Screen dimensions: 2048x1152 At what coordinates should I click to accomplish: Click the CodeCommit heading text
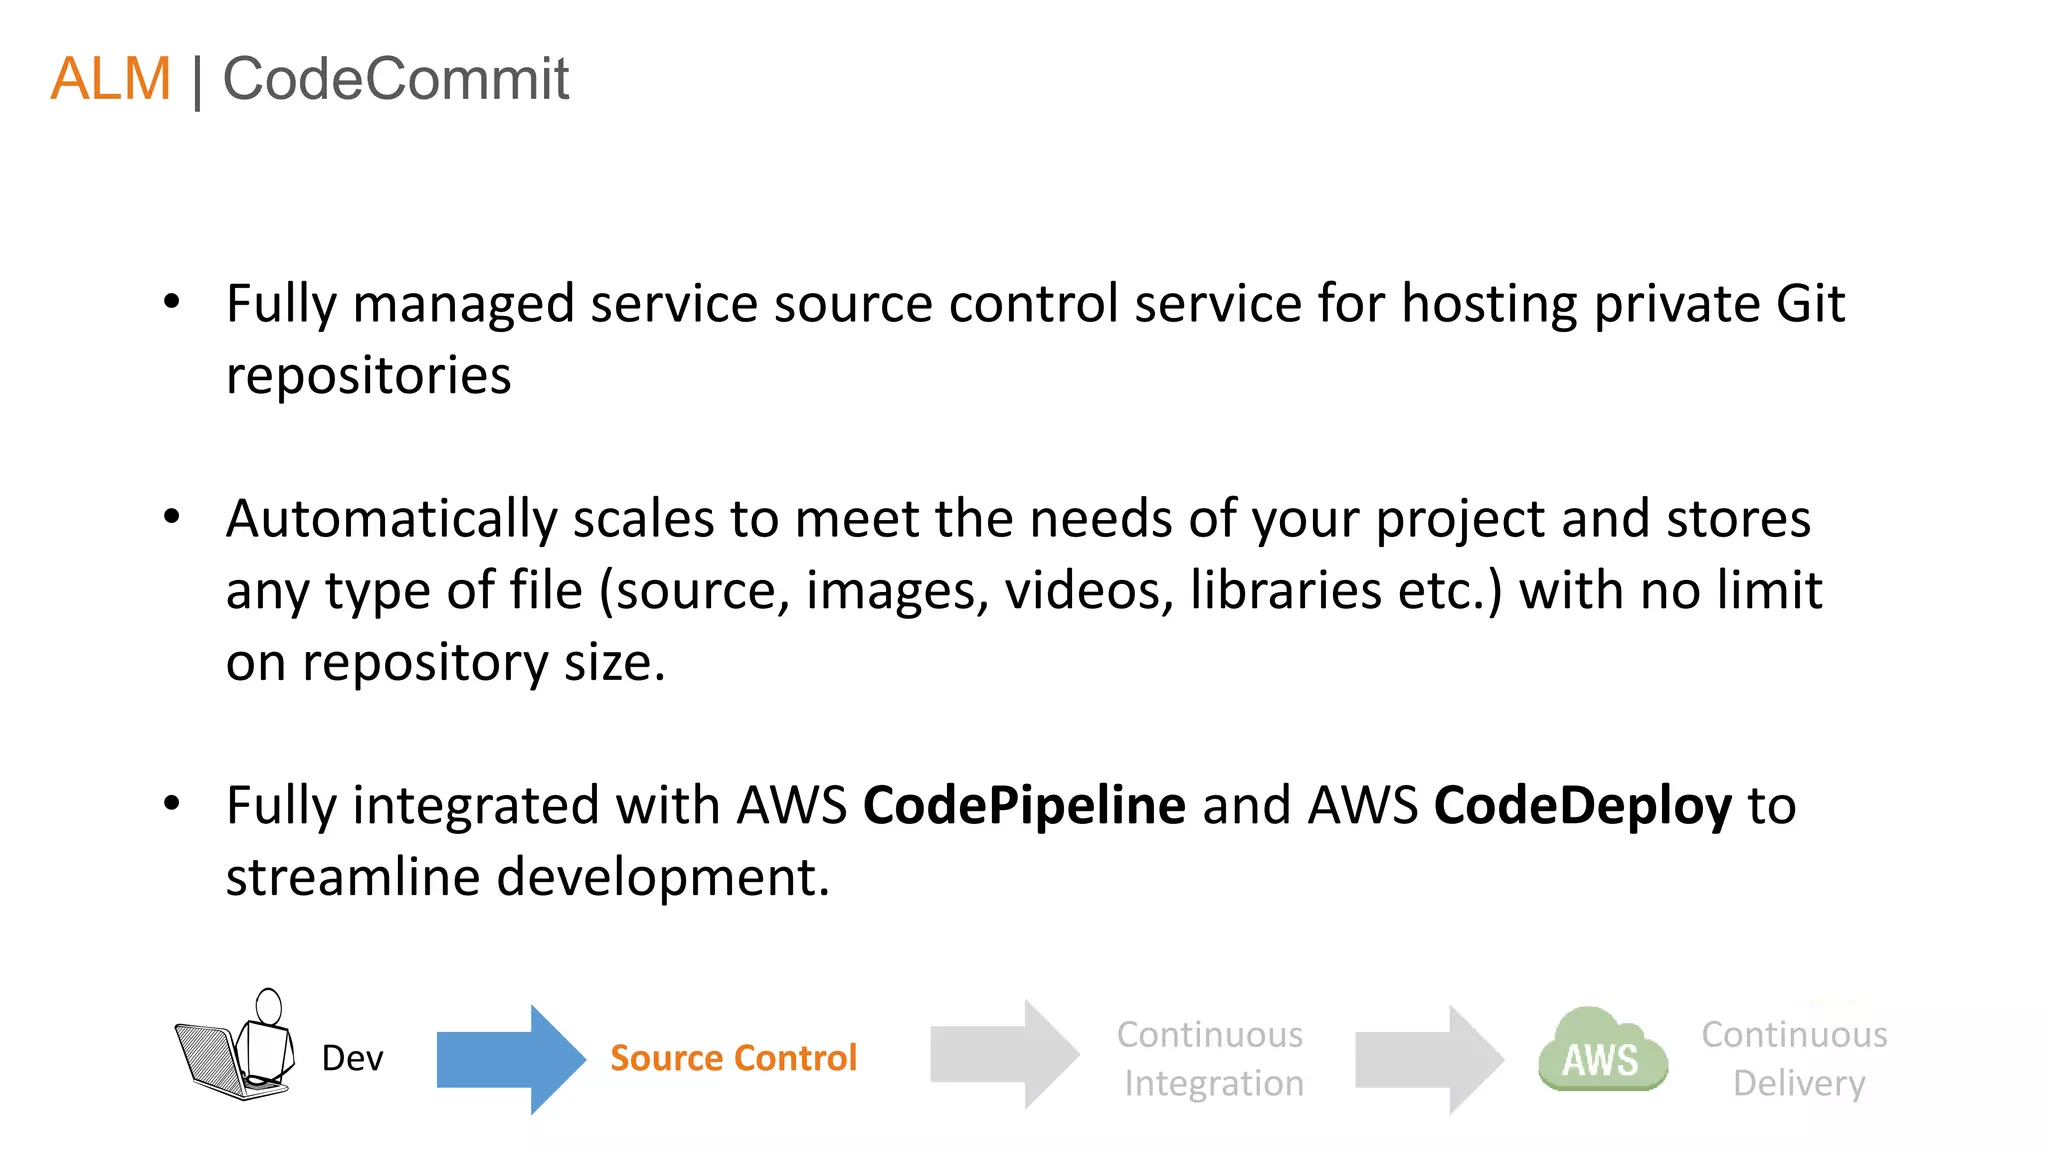pos(395,79)
